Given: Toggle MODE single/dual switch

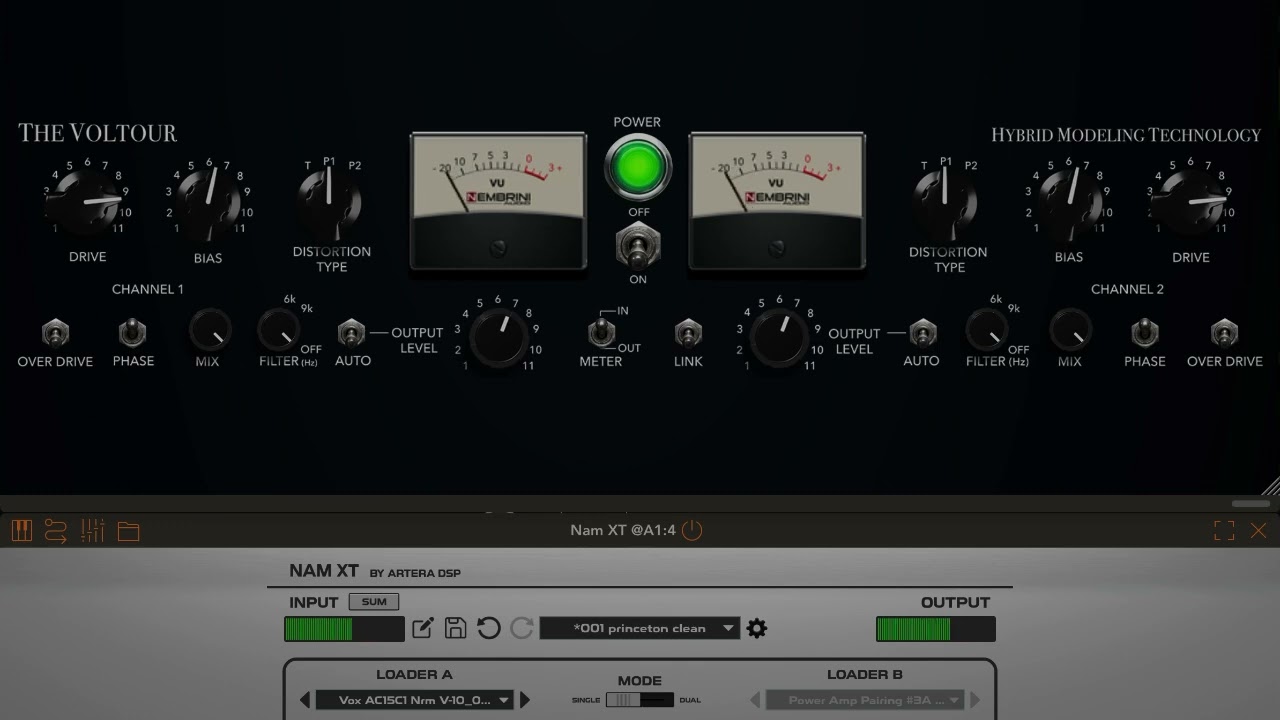Looking at the screenshot, I should [x=640, y=700].
